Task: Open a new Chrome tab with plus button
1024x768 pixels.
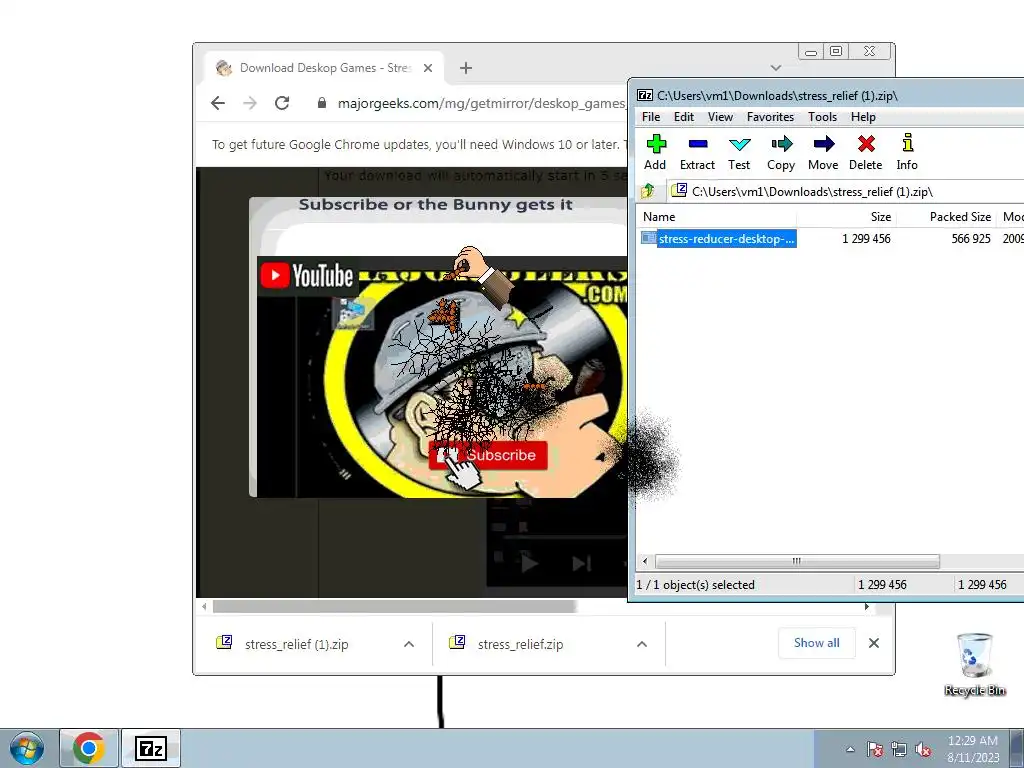Action: click(466, 68)
